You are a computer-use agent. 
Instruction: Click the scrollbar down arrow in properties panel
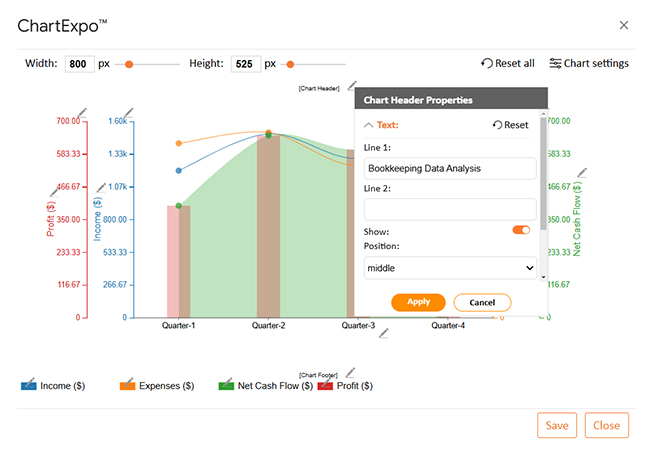pos(543,277)
